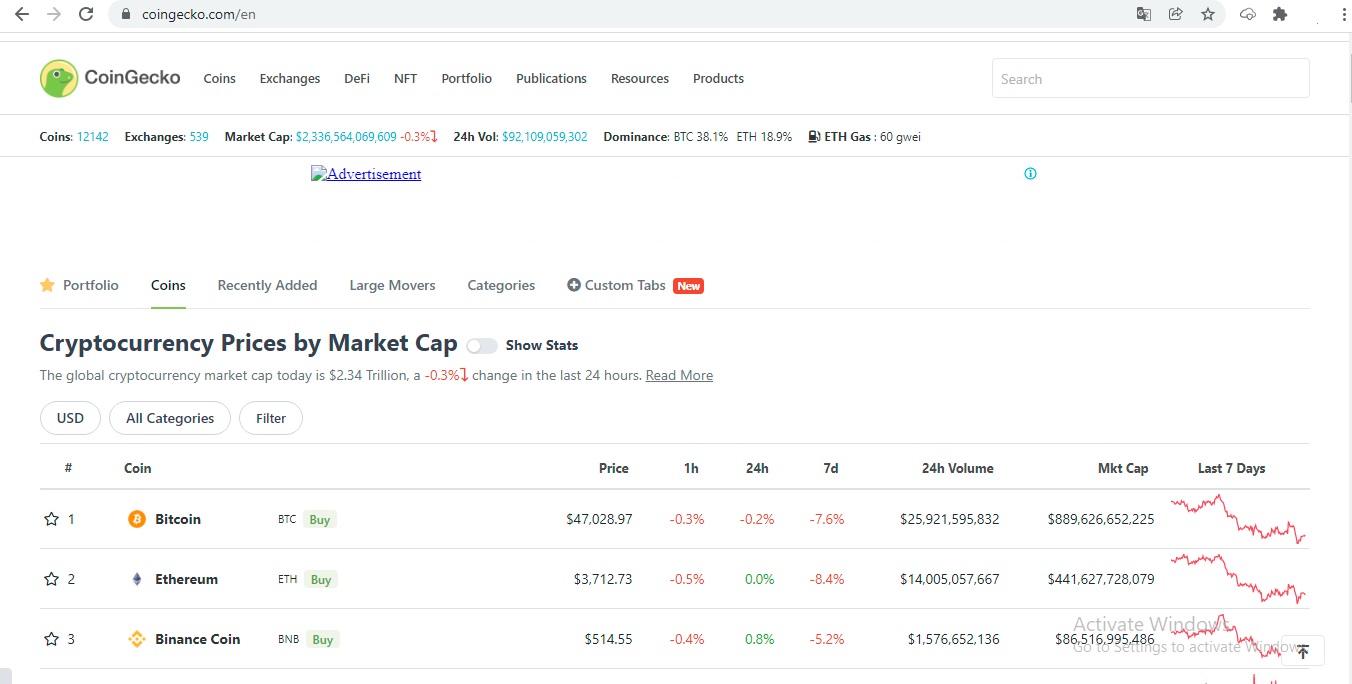The width and height of the screenshot is (1352, 684).
Task: Expand the All Categories dropdown
Action: click(x=170, y=418)
